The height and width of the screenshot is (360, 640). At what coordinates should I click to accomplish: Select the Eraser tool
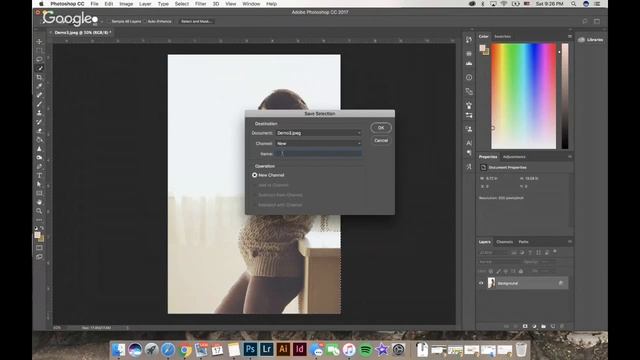[39, 131]
